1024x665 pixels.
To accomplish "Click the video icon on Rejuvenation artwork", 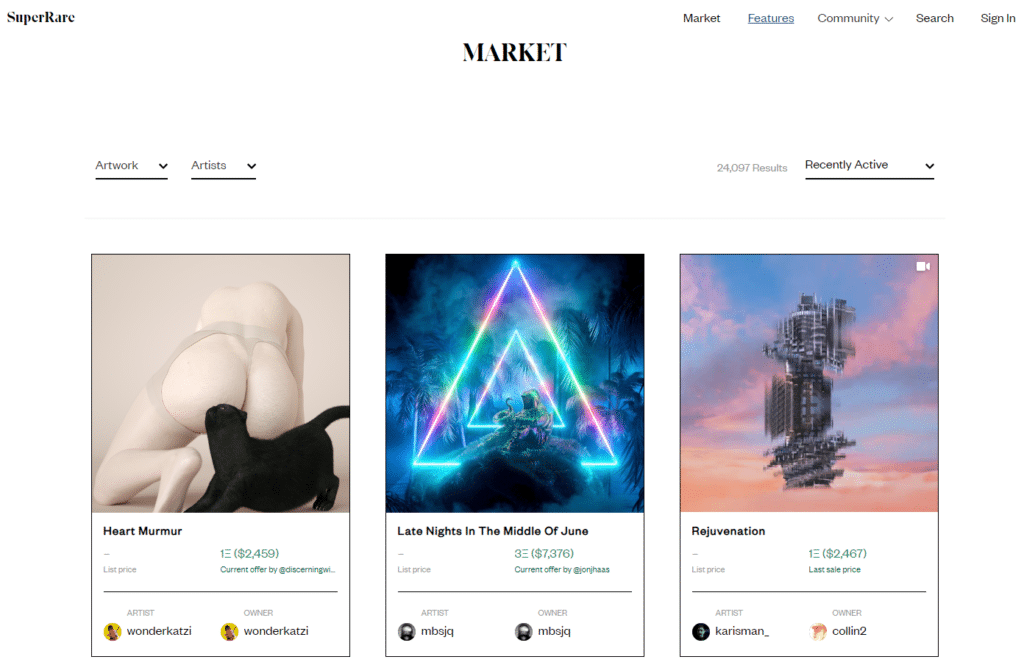I will 923,266.
